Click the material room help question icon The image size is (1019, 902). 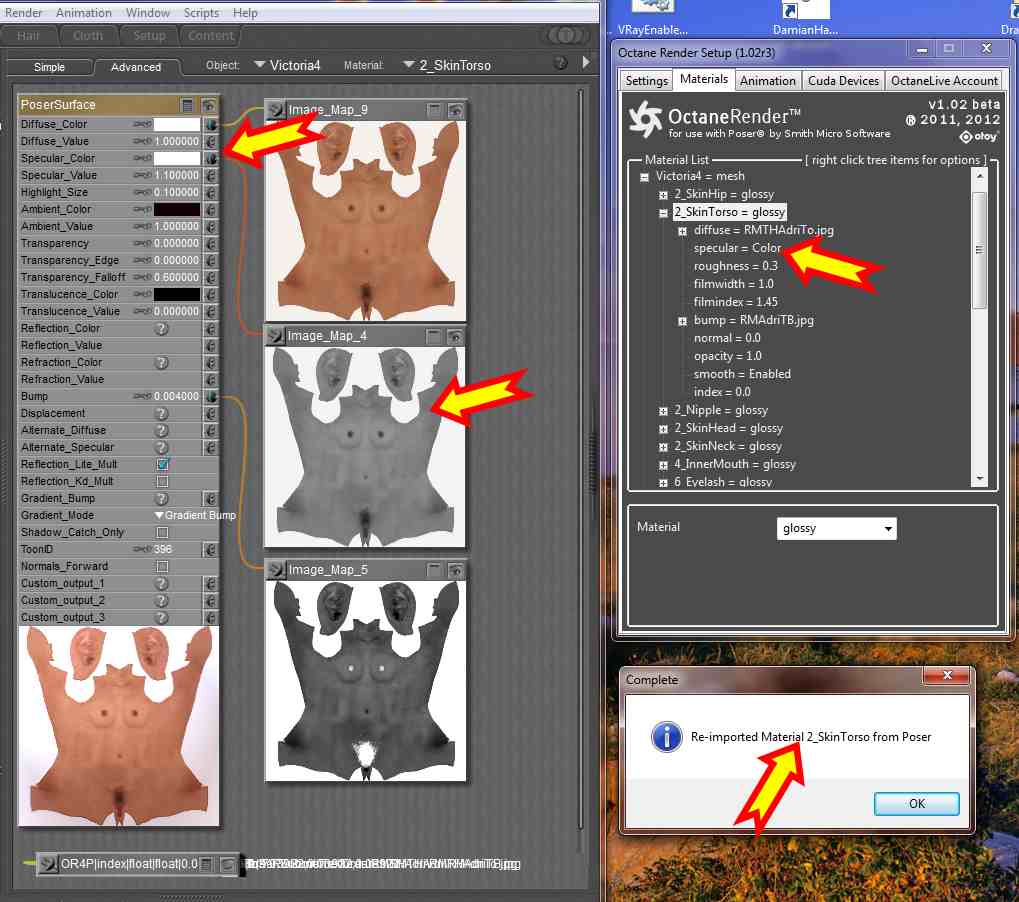[560, 63]
